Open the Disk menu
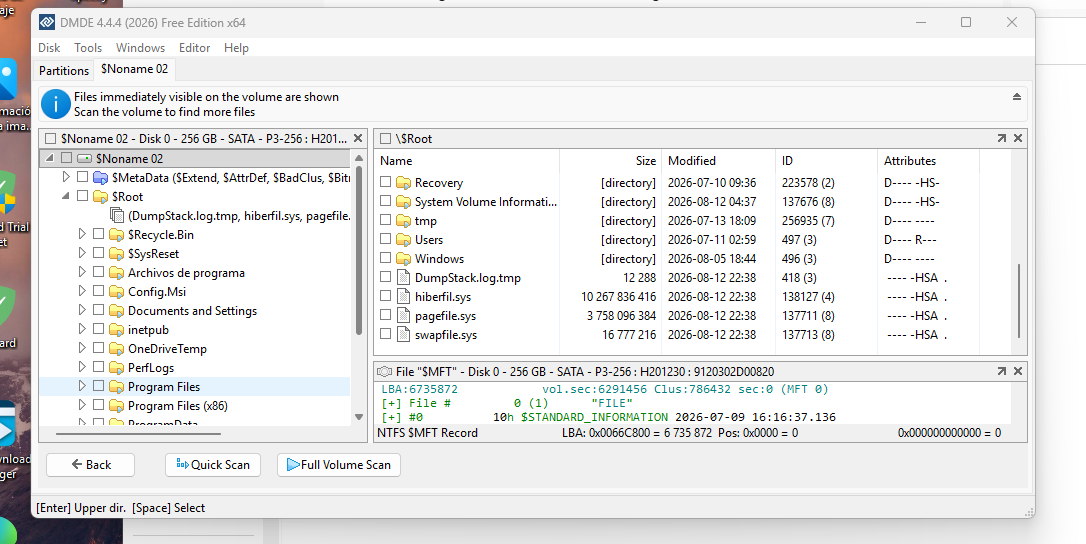Screen dimensions: 1086x544 pyautogui.click(x=49, y=48)
